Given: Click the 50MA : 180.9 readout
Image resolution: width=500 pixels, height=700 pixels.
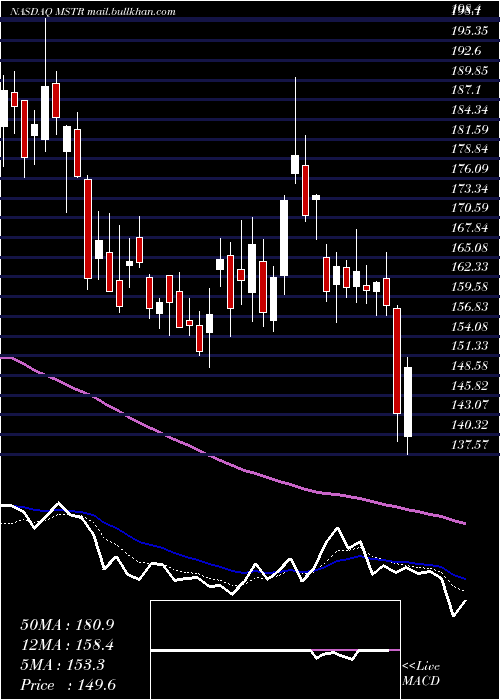Looking at the screenshot, I should tap(67, 625).
